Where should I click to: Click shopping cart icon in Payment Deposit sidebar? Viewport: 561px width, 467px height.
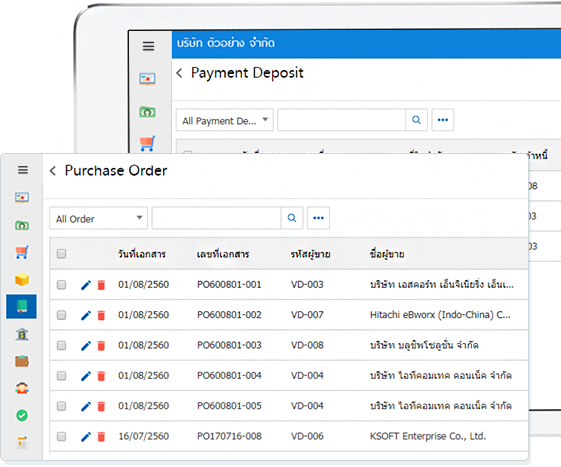(147, 143)
